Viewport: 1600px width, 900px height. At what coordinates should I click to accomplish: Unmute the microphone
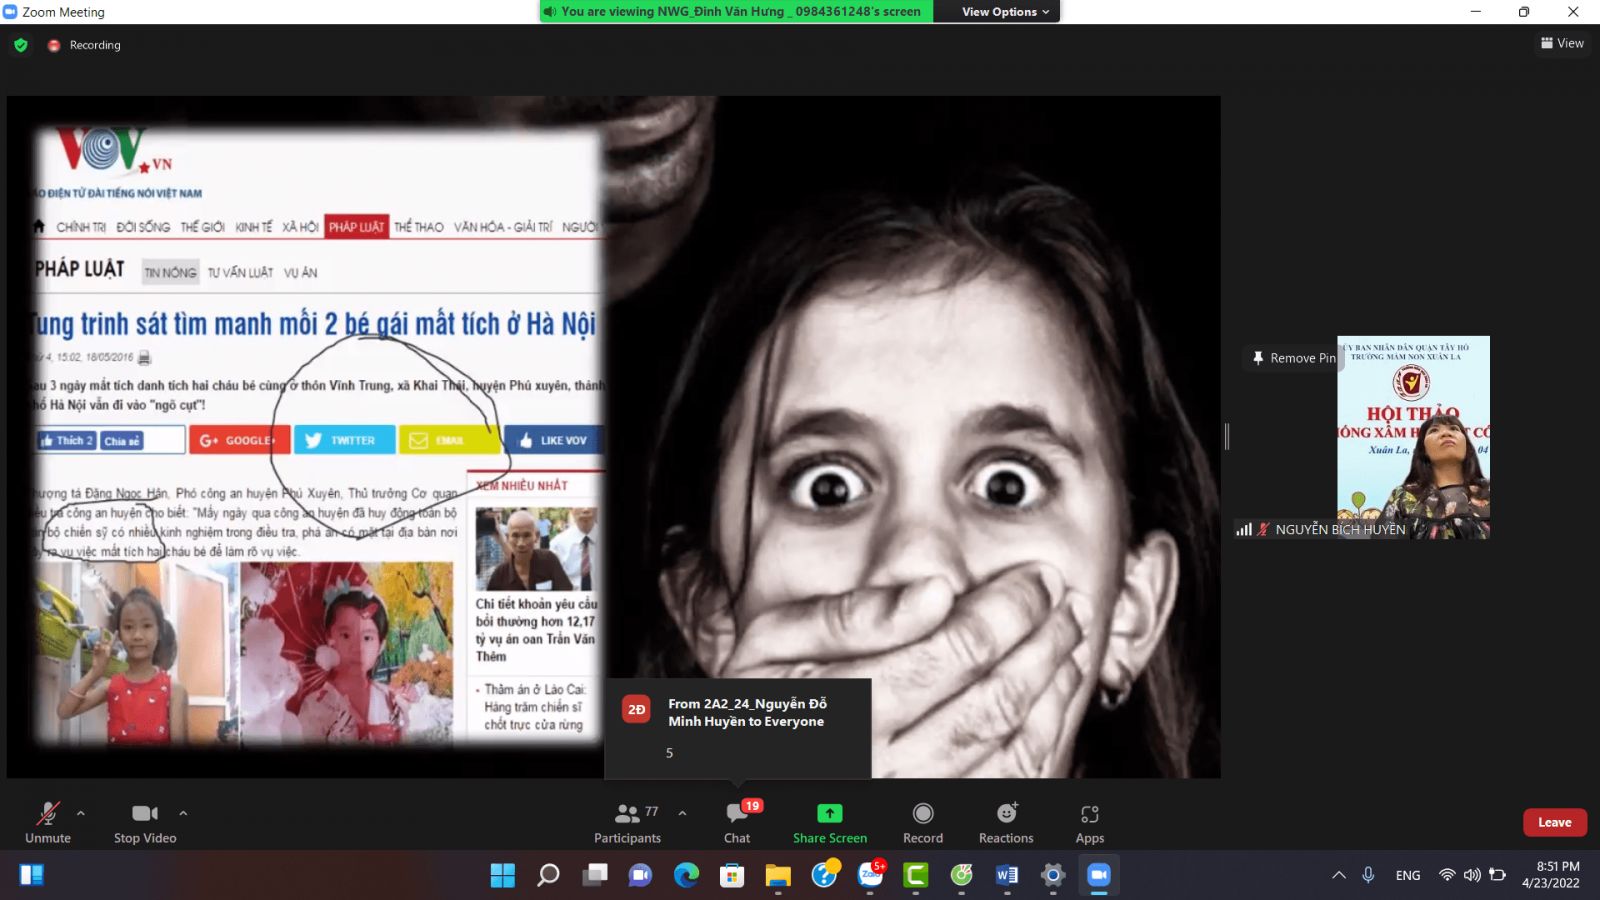click(48, 823)
